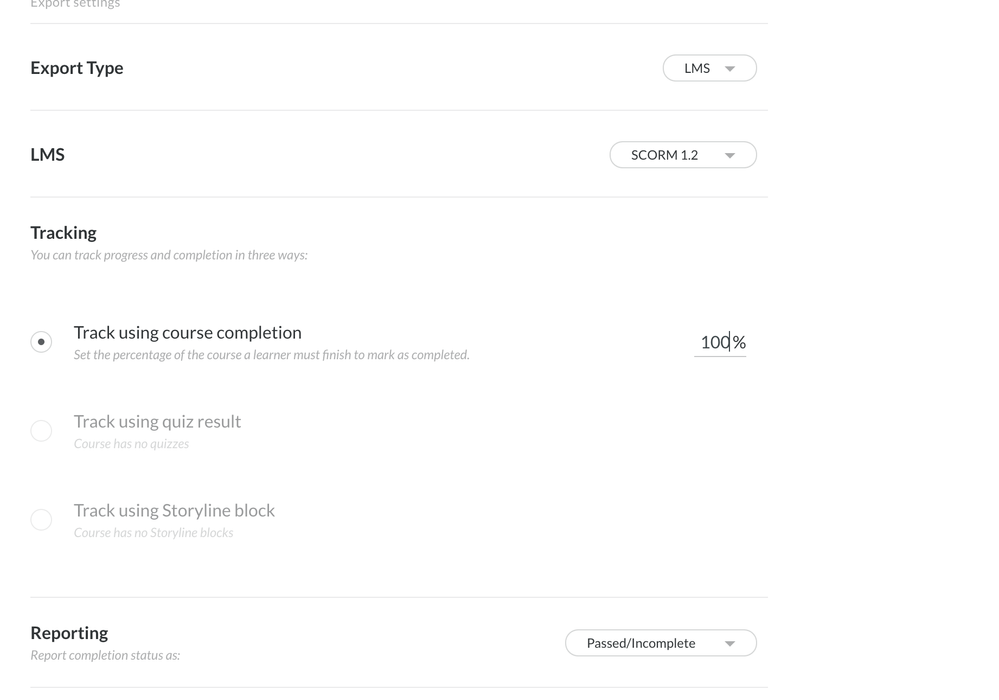999x700 pixels.
Task: Click the "Track using course completion" label
Action: (x=187, y=333)
